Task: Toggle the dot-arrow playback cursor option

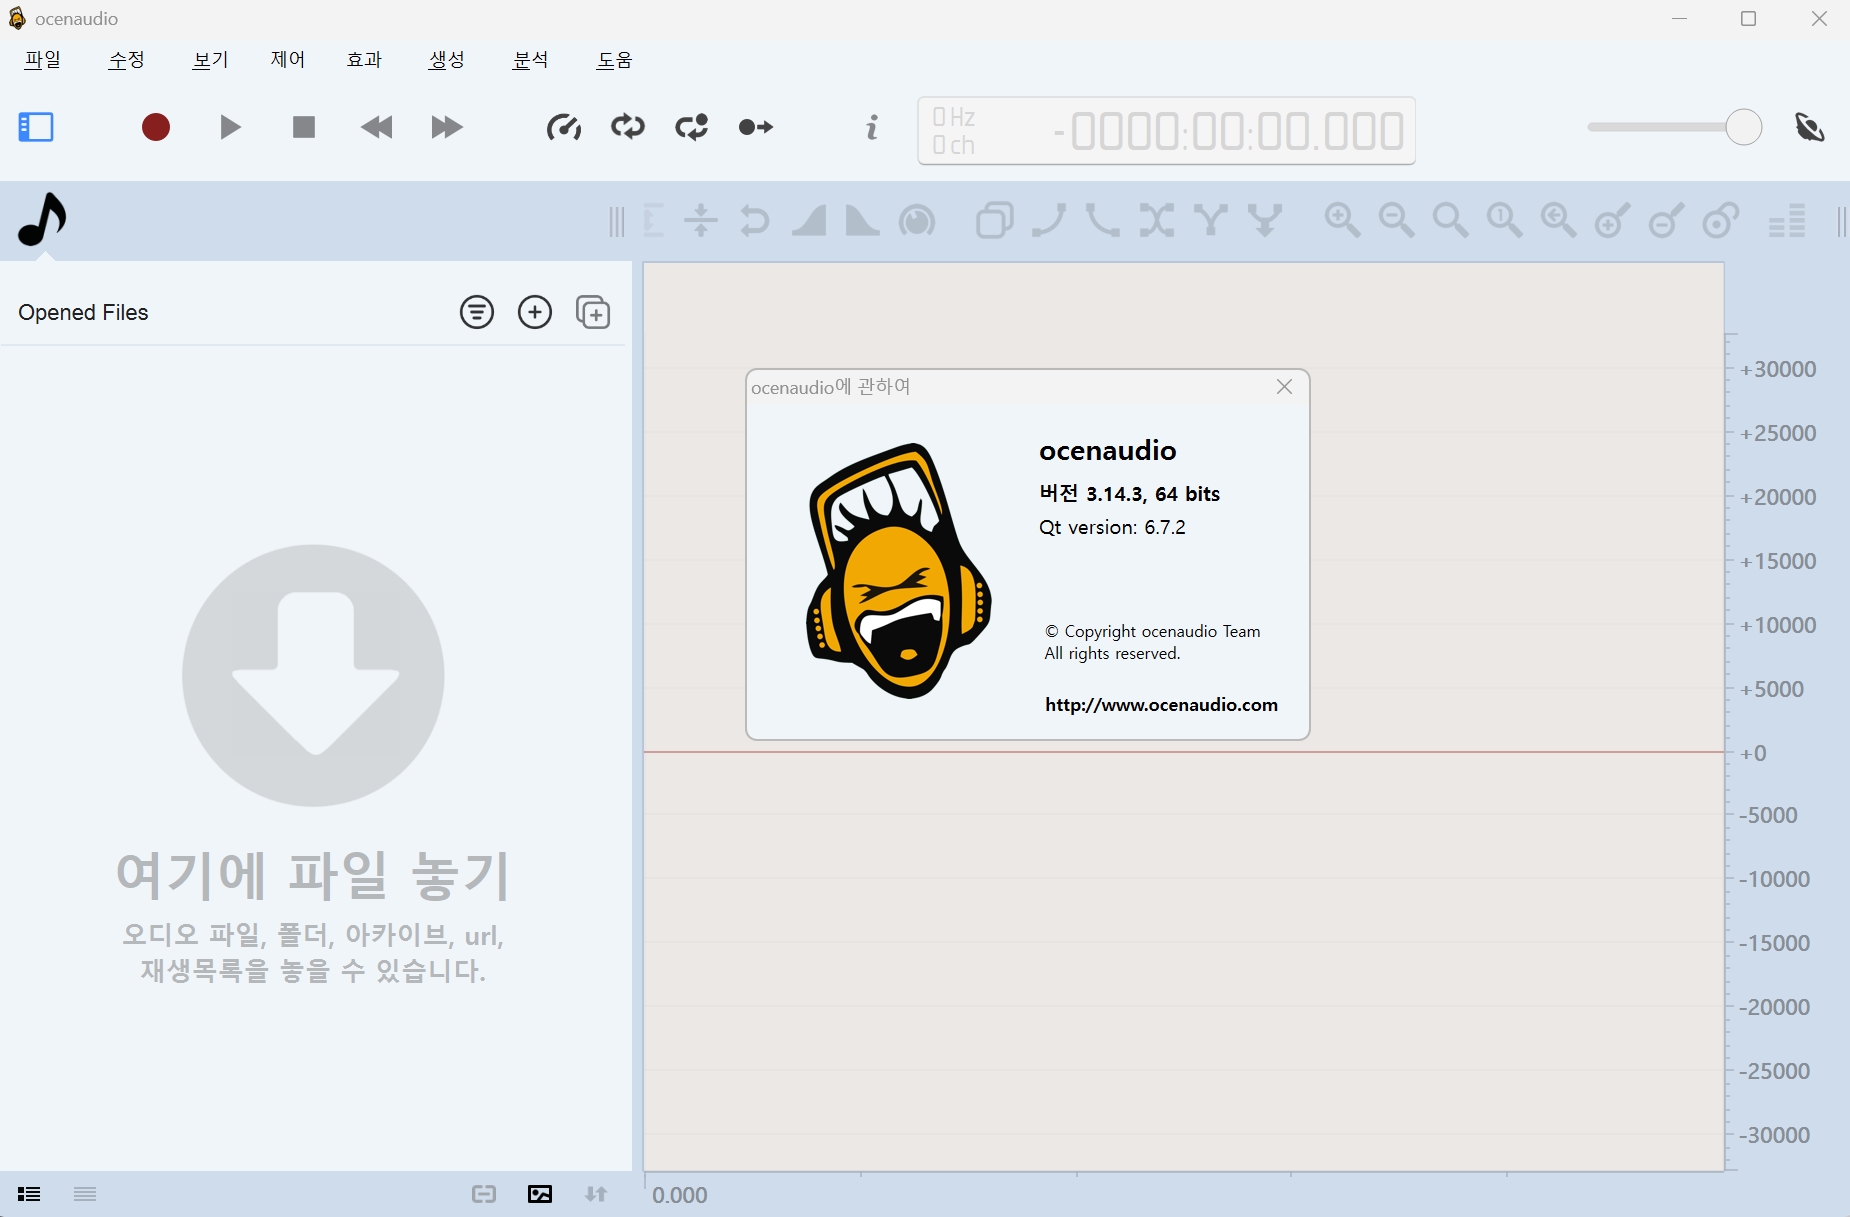Action: pyautogui.click(x=756, y=127)
